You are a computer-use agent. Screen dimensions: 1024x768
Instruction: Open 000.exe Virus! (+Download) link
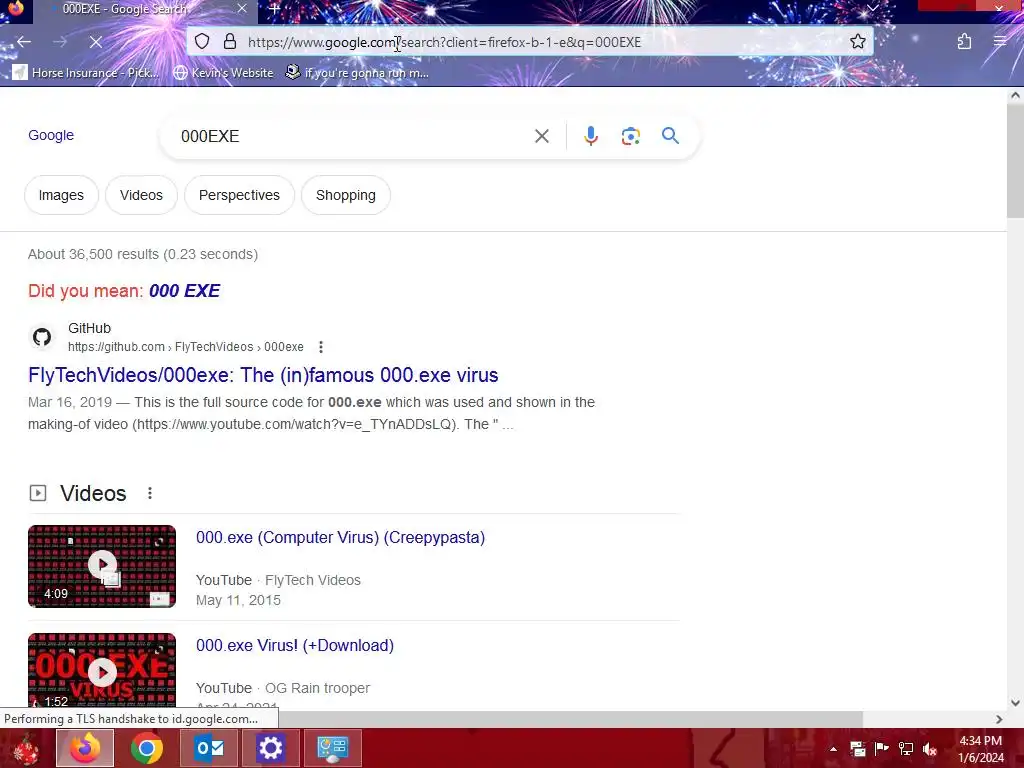(295, 645)
